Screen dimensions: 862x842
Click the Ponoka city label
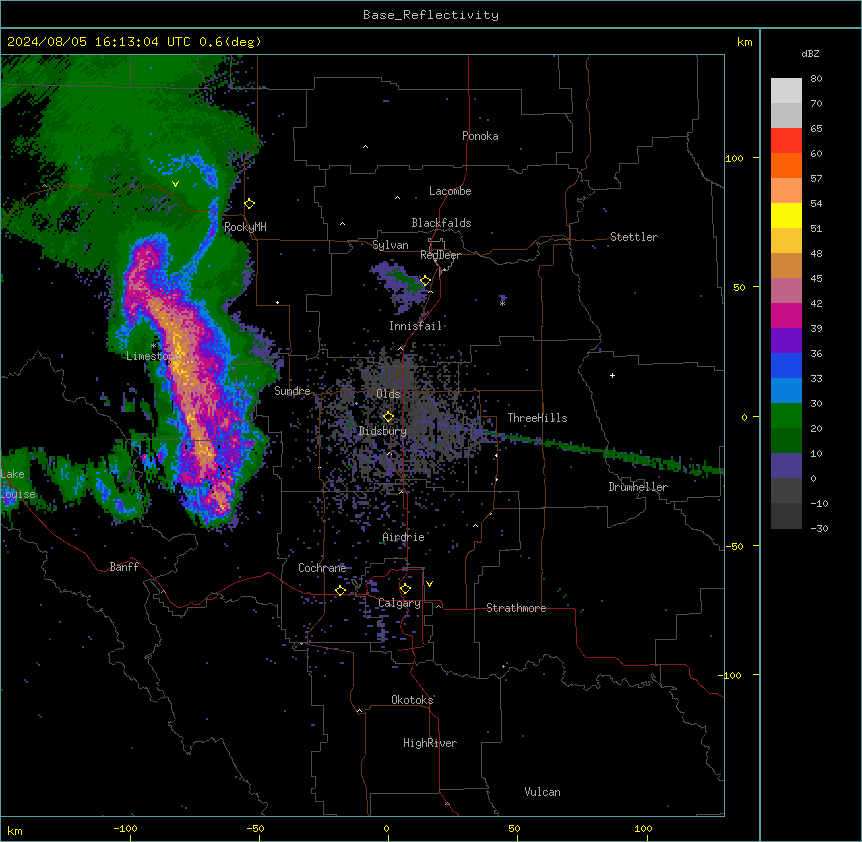480,136
